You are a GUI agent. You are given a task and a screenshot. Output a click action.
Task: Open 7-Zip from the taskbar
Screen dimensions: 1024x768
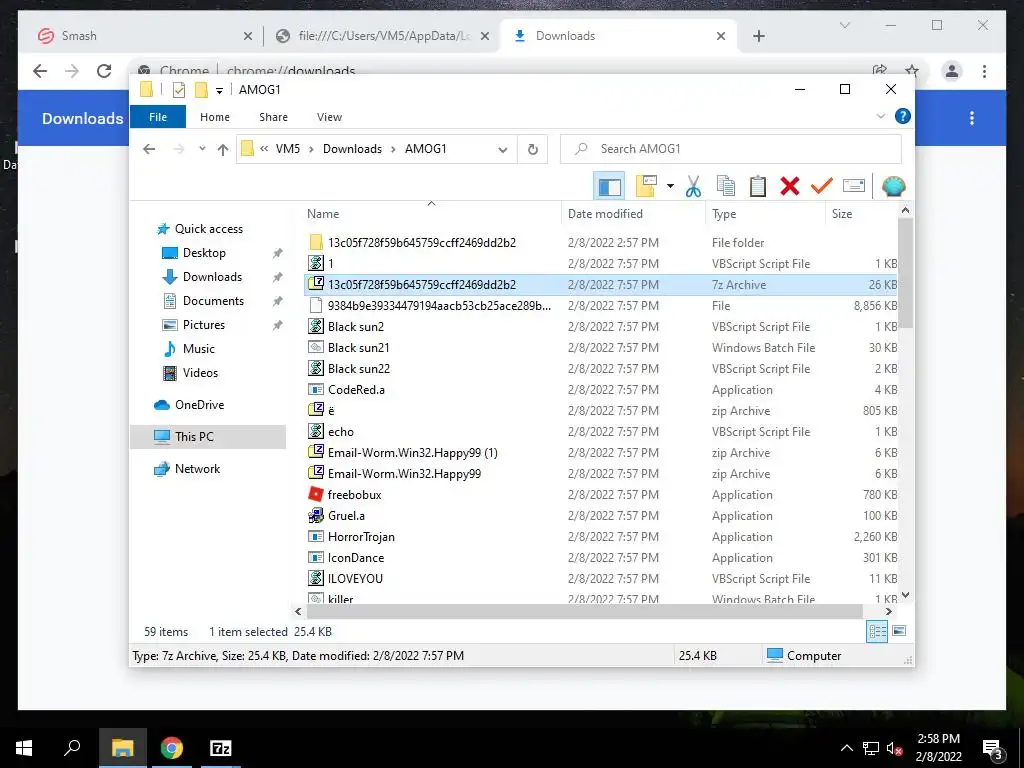pos(221,748)
